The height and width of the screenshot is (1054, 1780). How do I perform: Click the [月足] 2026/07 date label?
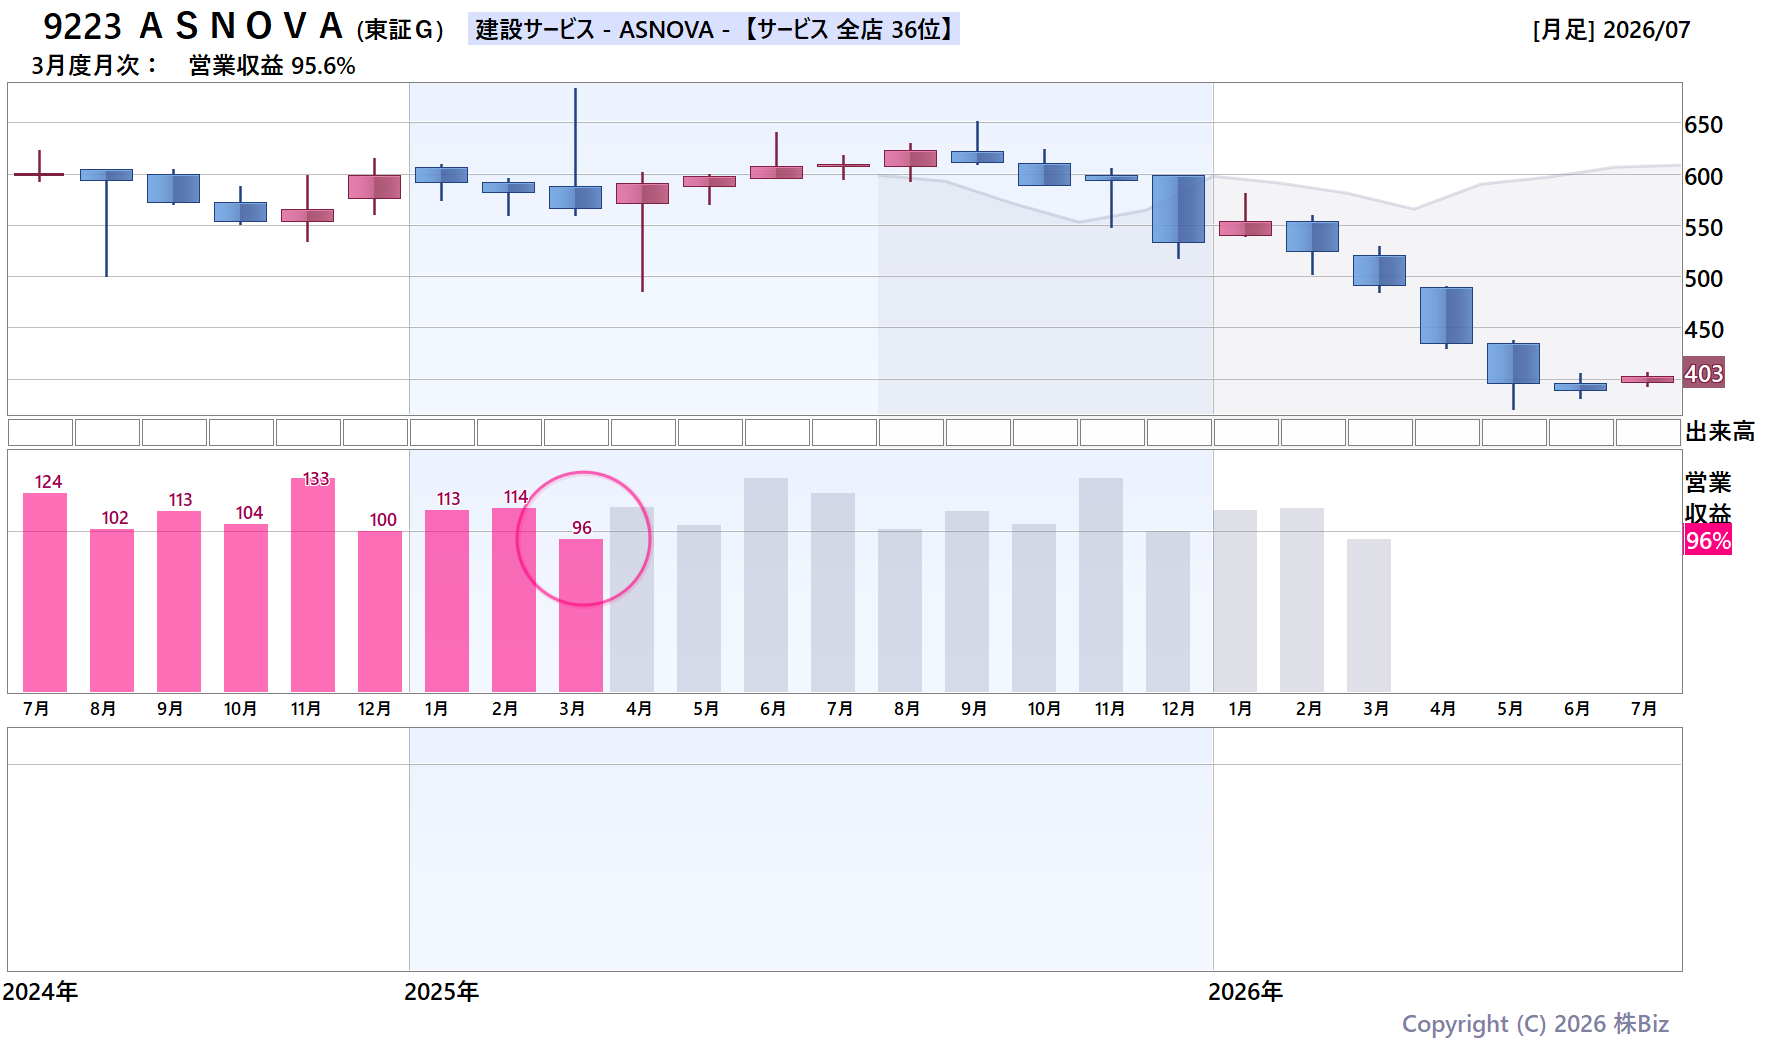(1611, 30)
